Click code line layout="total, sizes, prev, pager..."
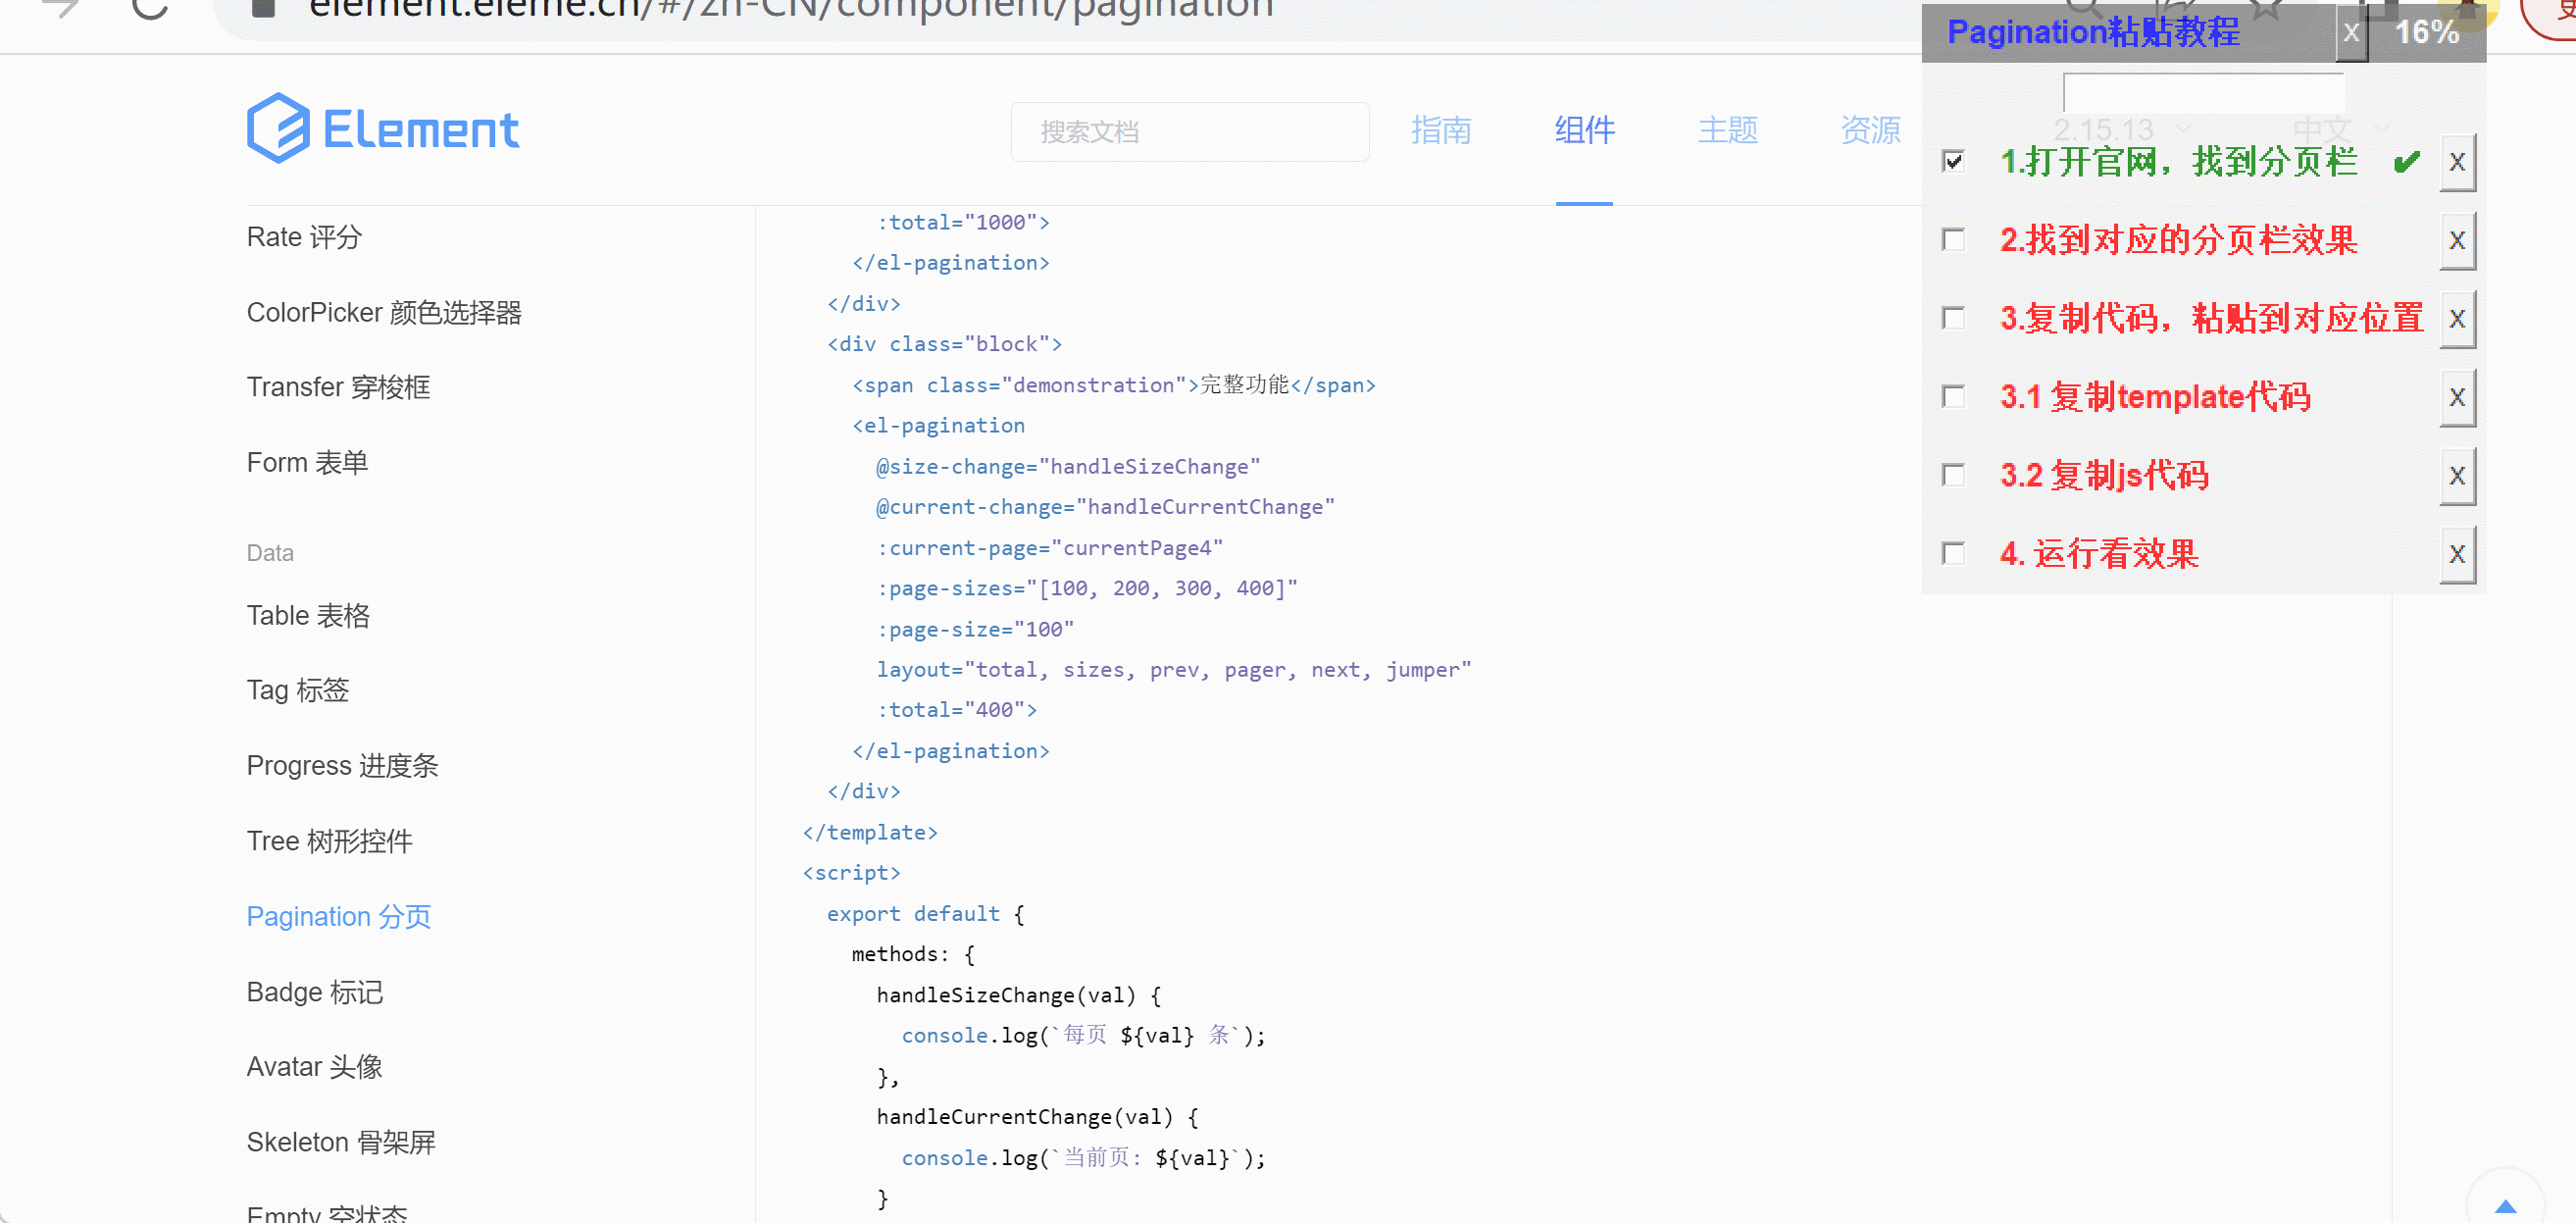Image resolution: width=2576 pixels, height=1223 pixels. tap(1174, 670)
